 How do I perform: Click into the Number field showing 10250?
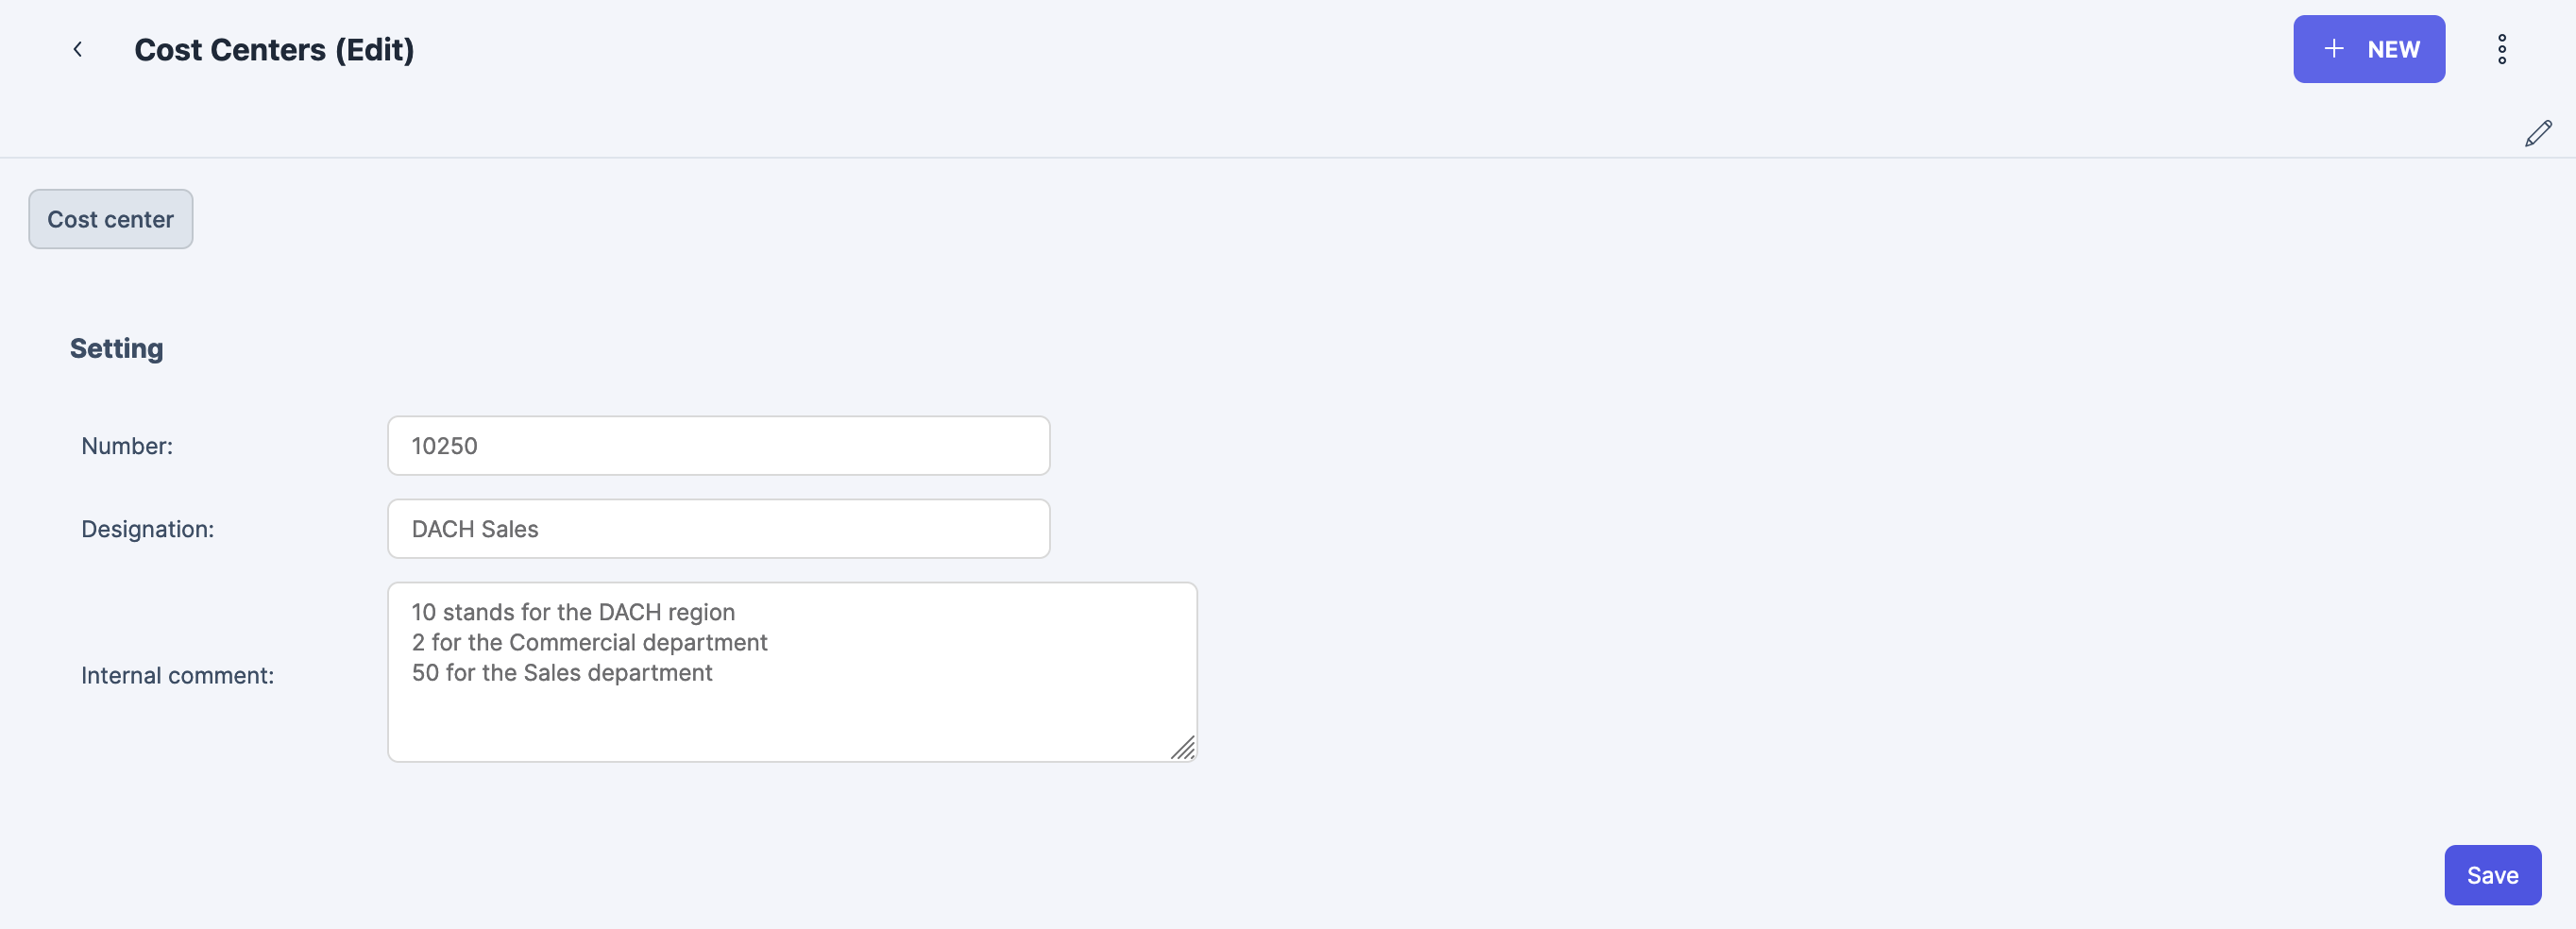717,446
